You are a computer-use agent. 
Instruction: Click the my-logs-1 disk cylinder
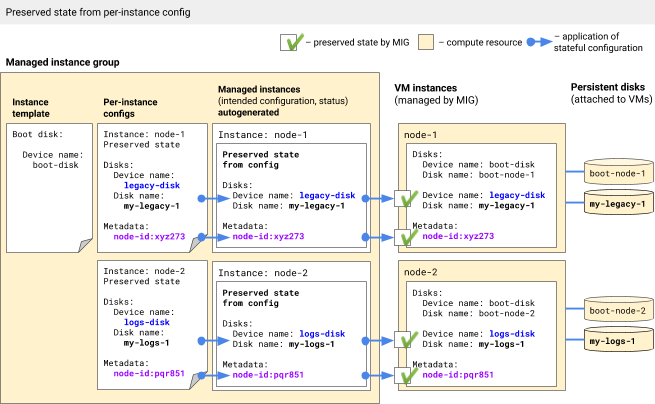pos(617,341)
